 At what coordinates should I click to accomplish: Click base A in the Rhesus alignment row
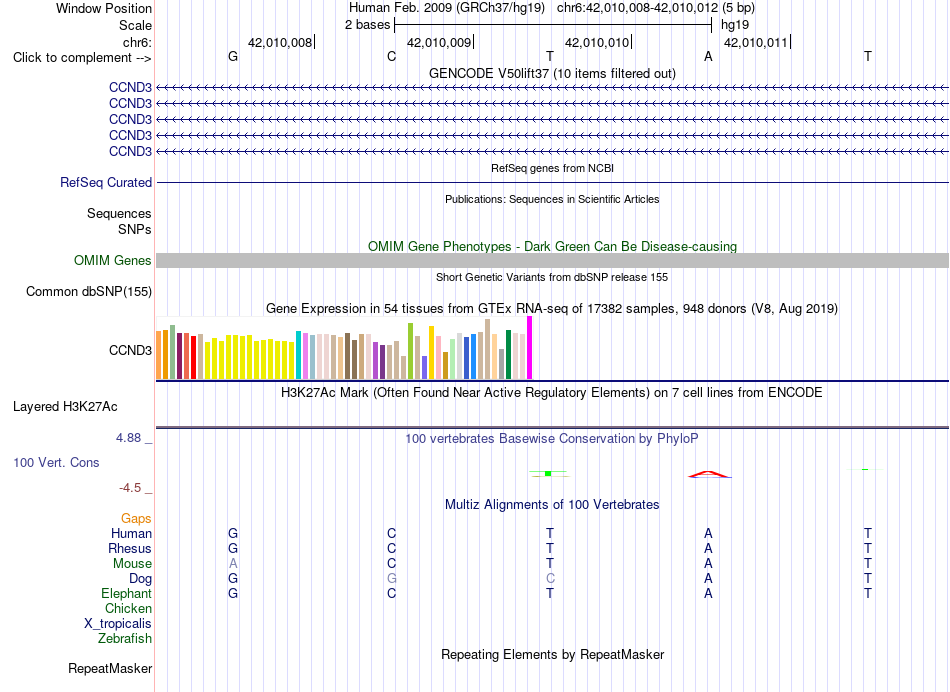[x=708, y=548]
